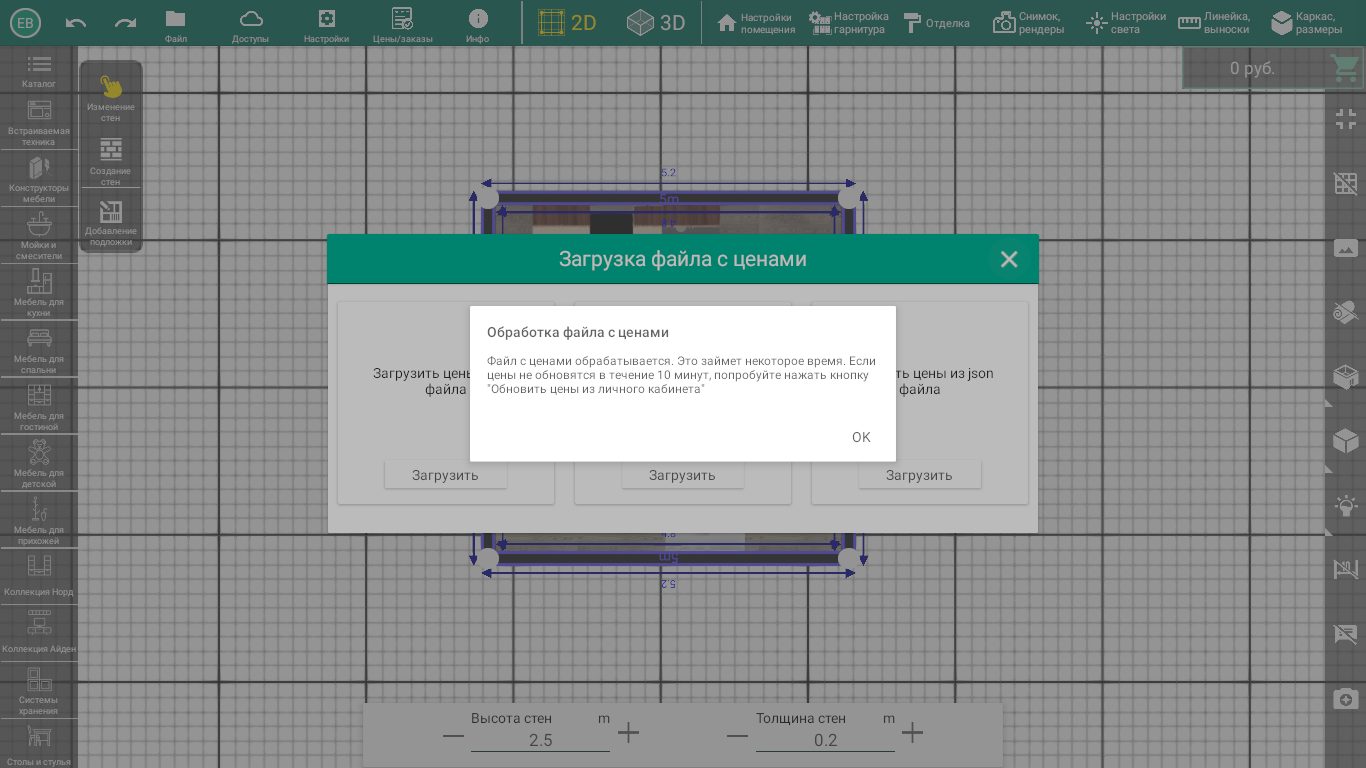Click the solid cube icon in right sidebar
This screenshot has height=768, width=1366.
click(1346, 441)
